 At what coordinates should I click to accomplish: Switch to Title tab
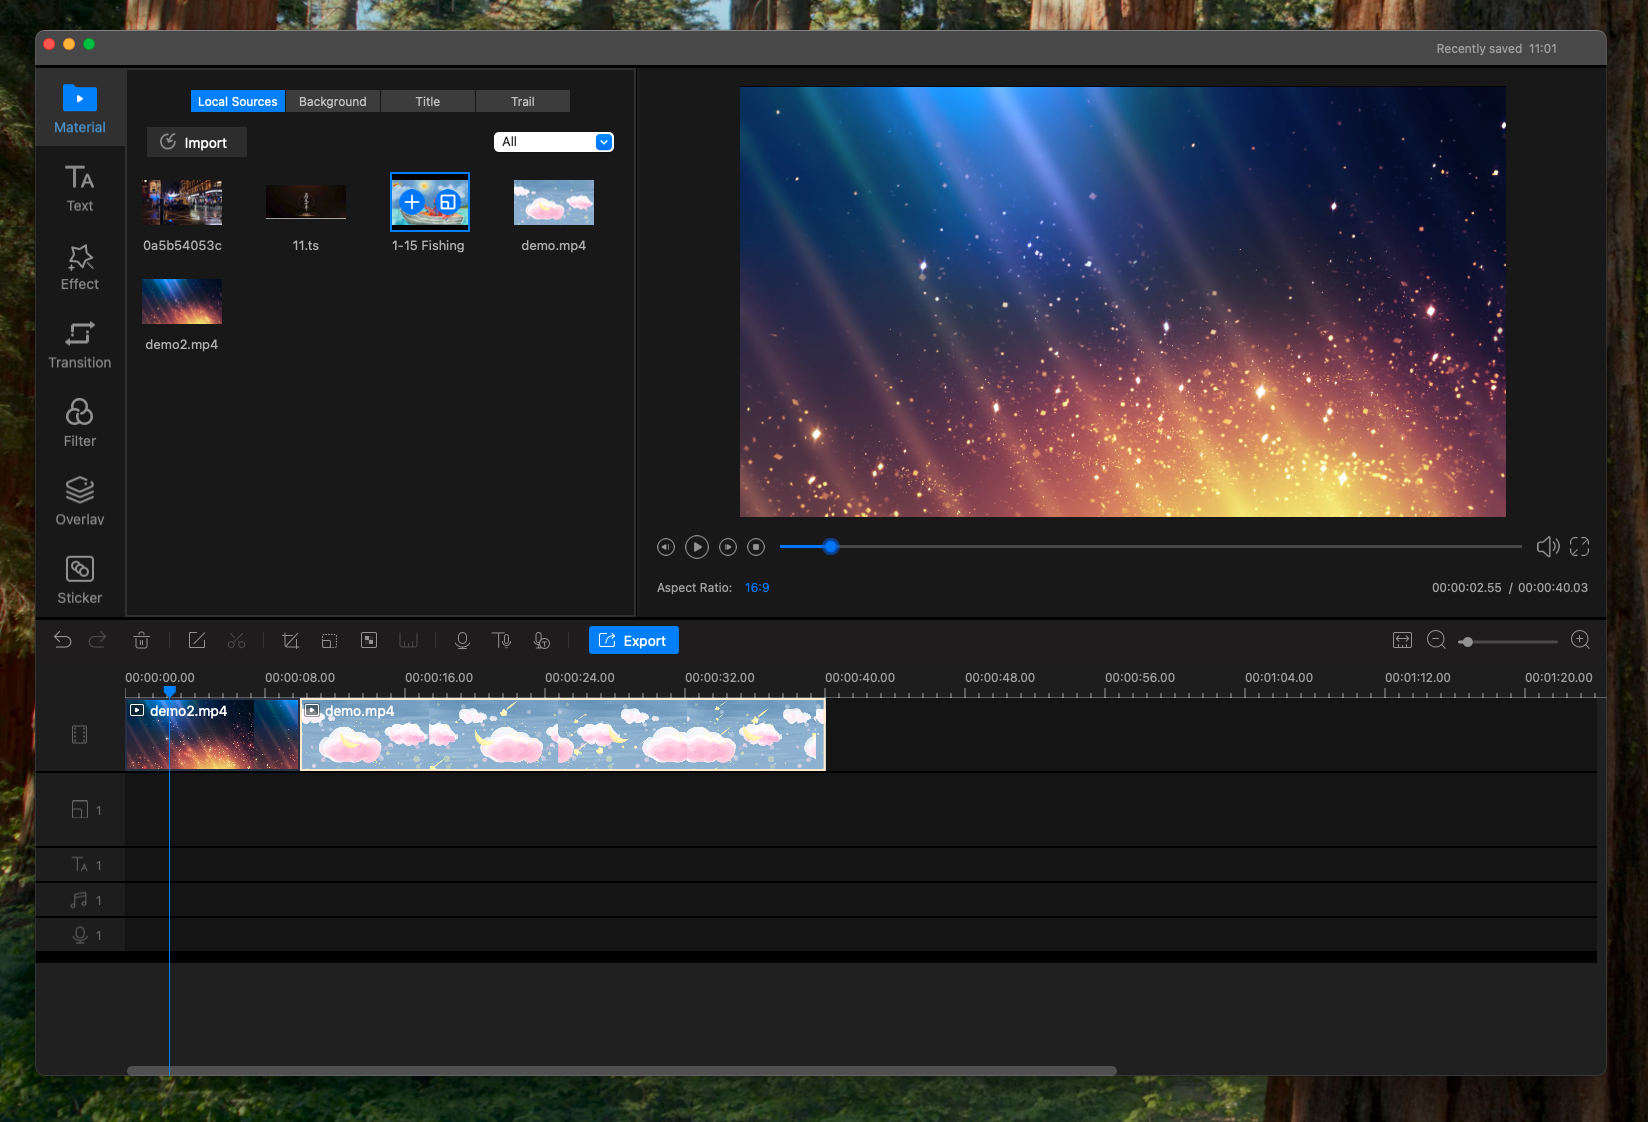(x=428, y=101)
